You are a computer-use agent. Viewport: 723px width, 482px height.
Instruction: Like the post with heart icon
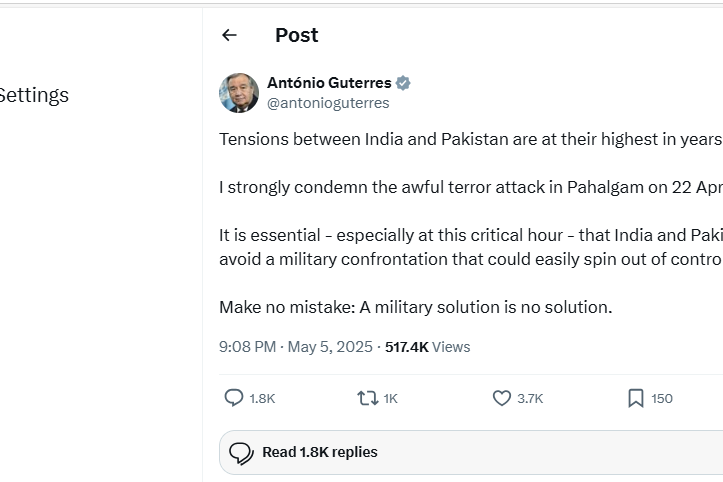502,398
